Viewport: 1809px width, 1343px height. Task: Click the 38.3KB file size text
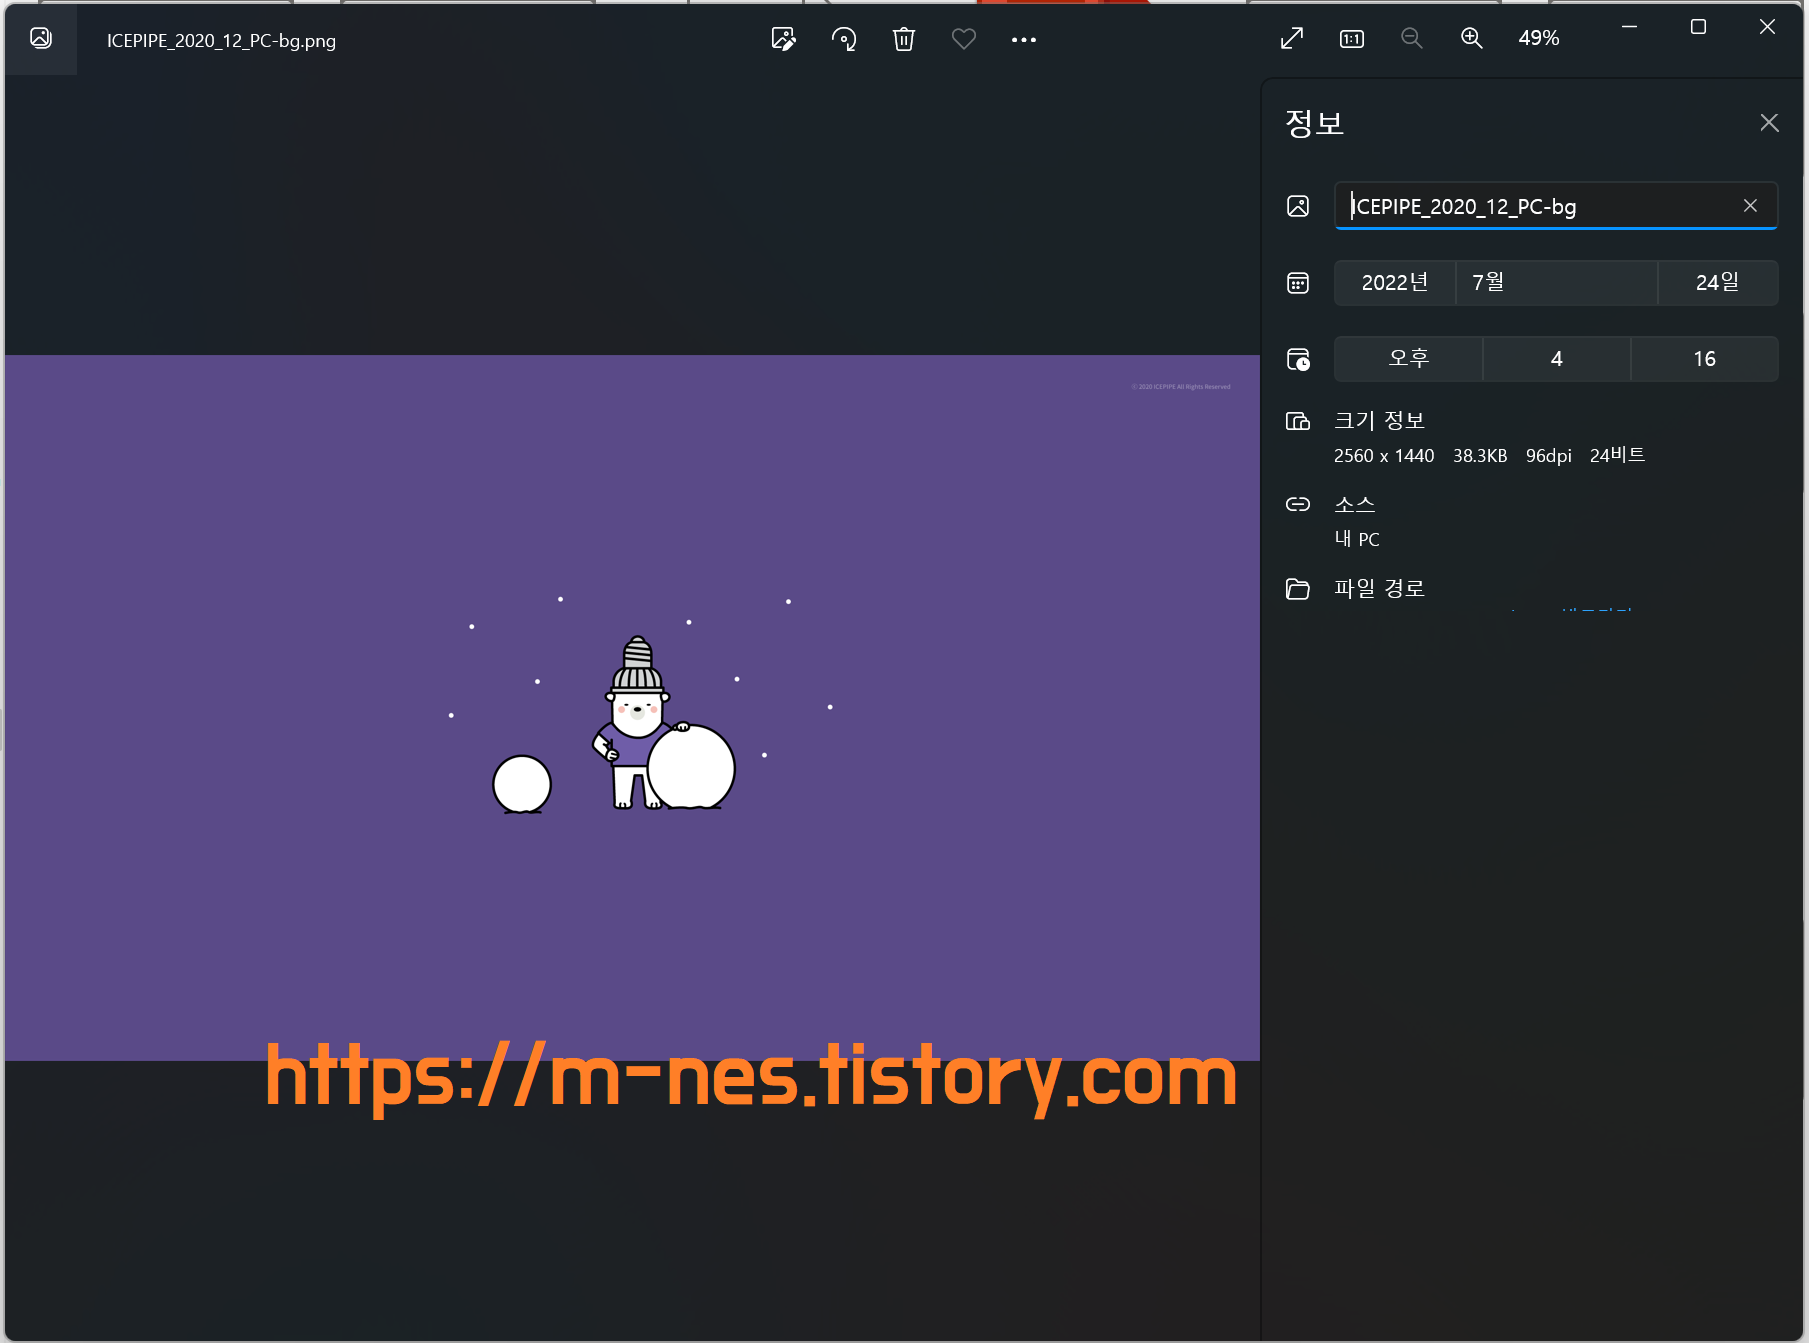[1480, 456]
